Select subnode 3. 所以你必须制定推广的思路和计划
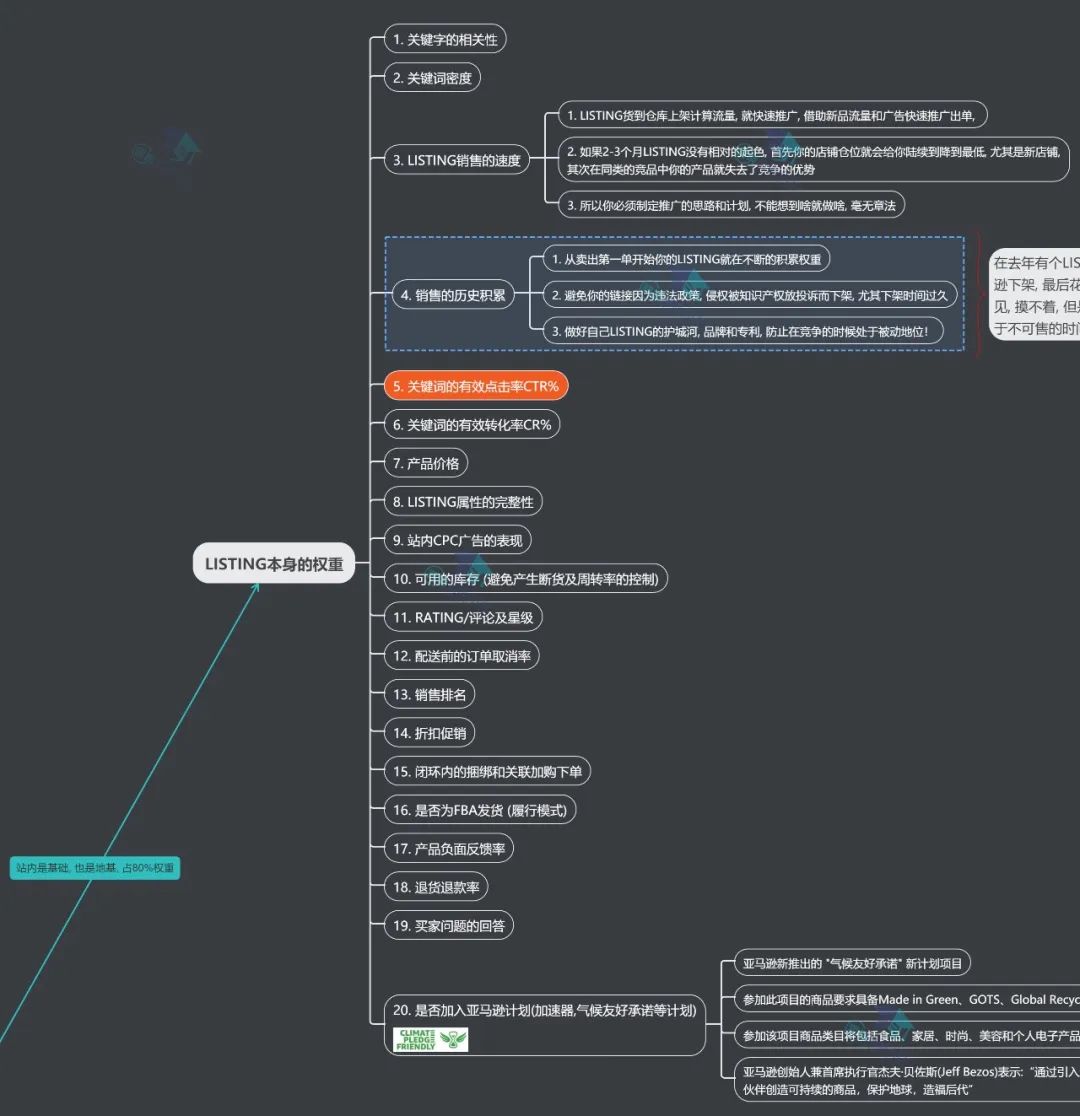The height and width of the screenshot is (1116, 1080). click(731, 205)
